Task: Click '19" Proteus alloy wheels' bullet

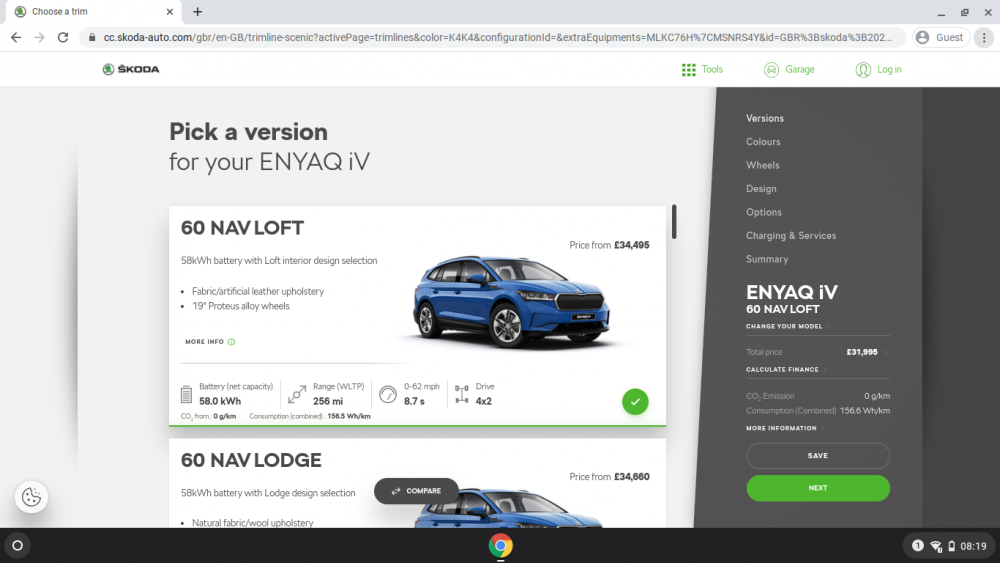Action: pyautogui.click(x=240, y=306)
